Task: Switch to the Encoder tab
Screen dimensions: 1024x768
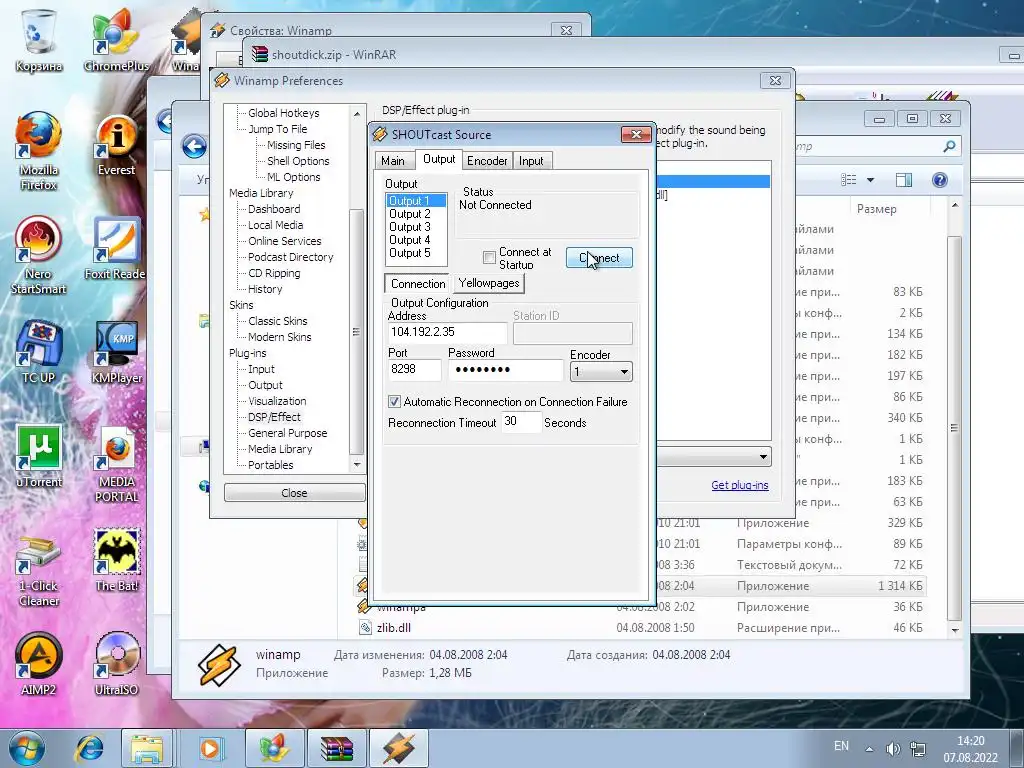Action: click(487, 161)
